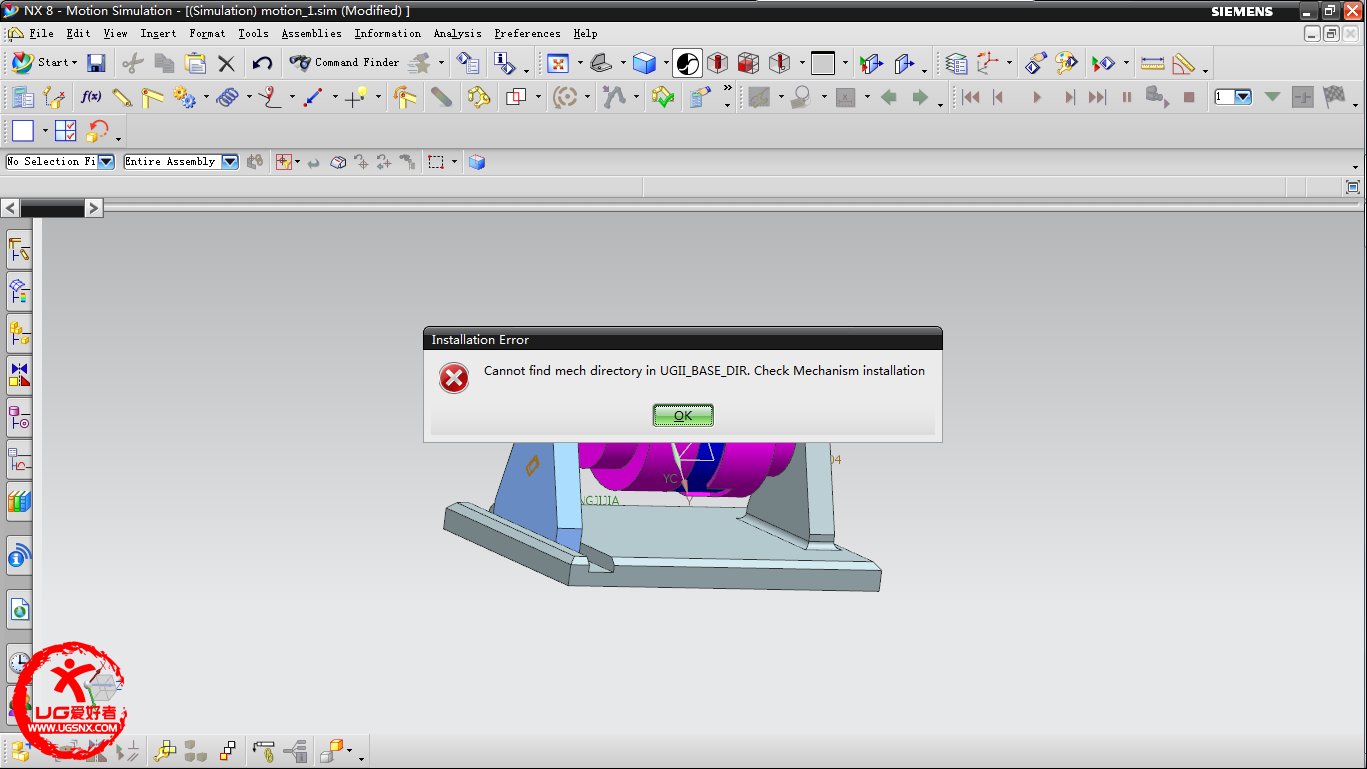Image resolution: width=1367 pixels, height=769 pixels.
Task: Open the animation step number dropdown
Action: (x=1243, y=97)
